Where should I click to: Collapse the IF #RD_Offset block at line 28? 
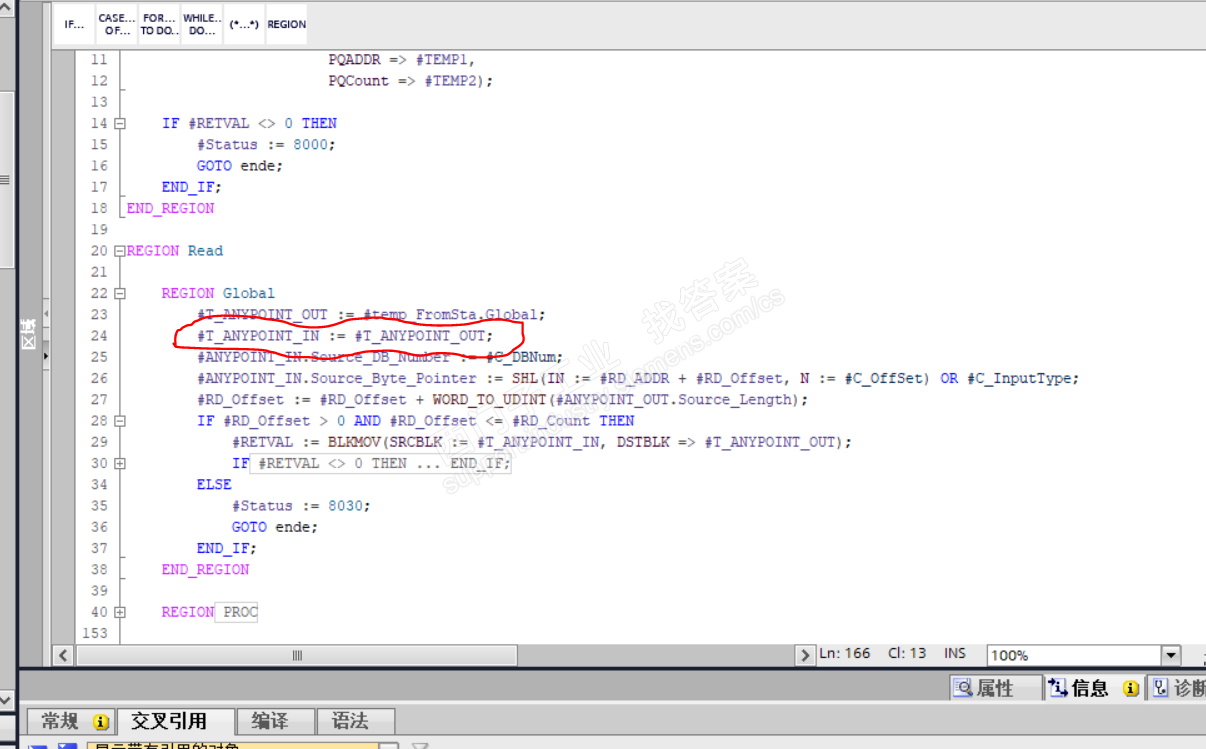tap(120, 421)
